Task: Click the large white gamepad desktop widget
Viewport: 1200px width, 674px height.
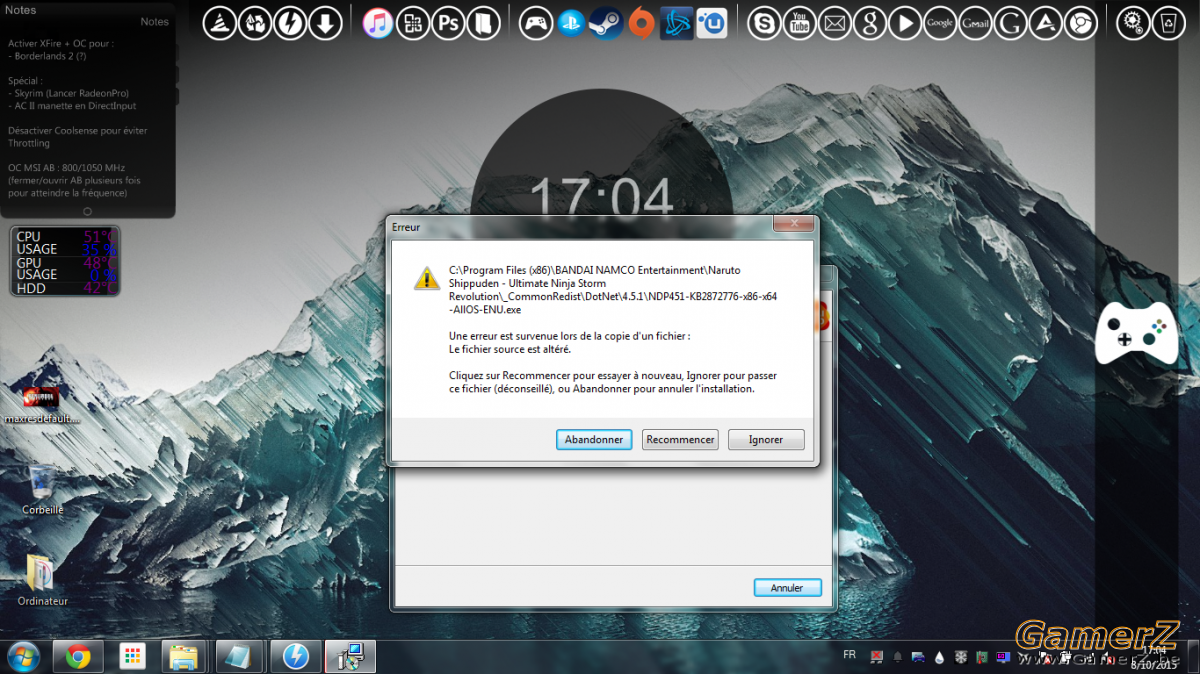Action: (x=1136, y=333)
